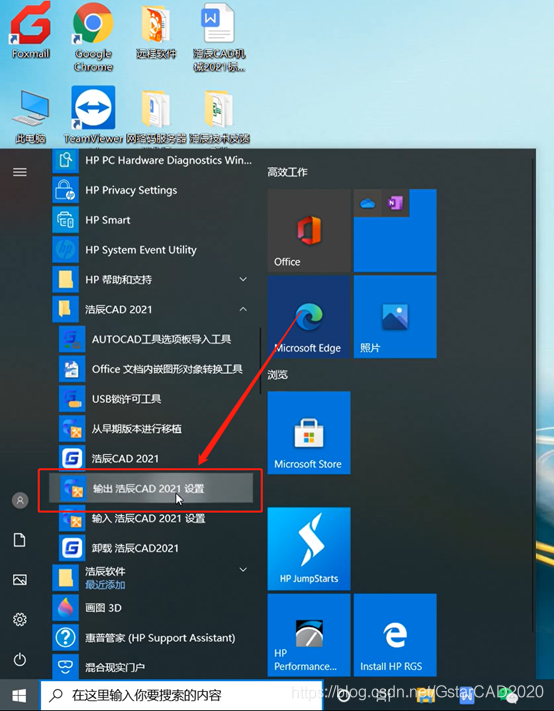Viewport: 554px width, 711px height.
Task: Open the 远程软件 desktop folder
Action: (x=156, y=32)
